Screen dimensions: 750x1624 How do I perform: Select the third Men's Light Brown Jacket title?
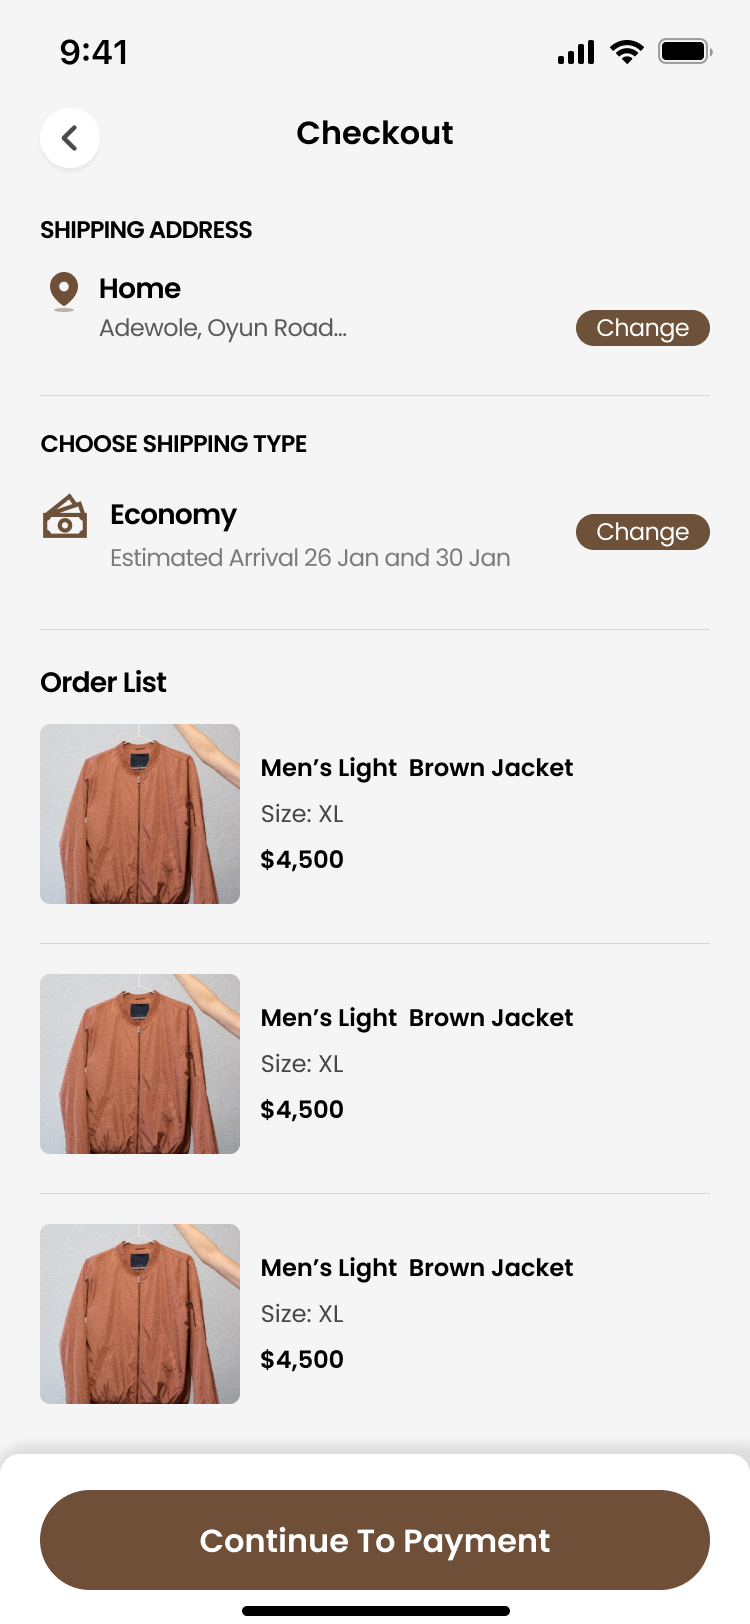pos(417,1268)
